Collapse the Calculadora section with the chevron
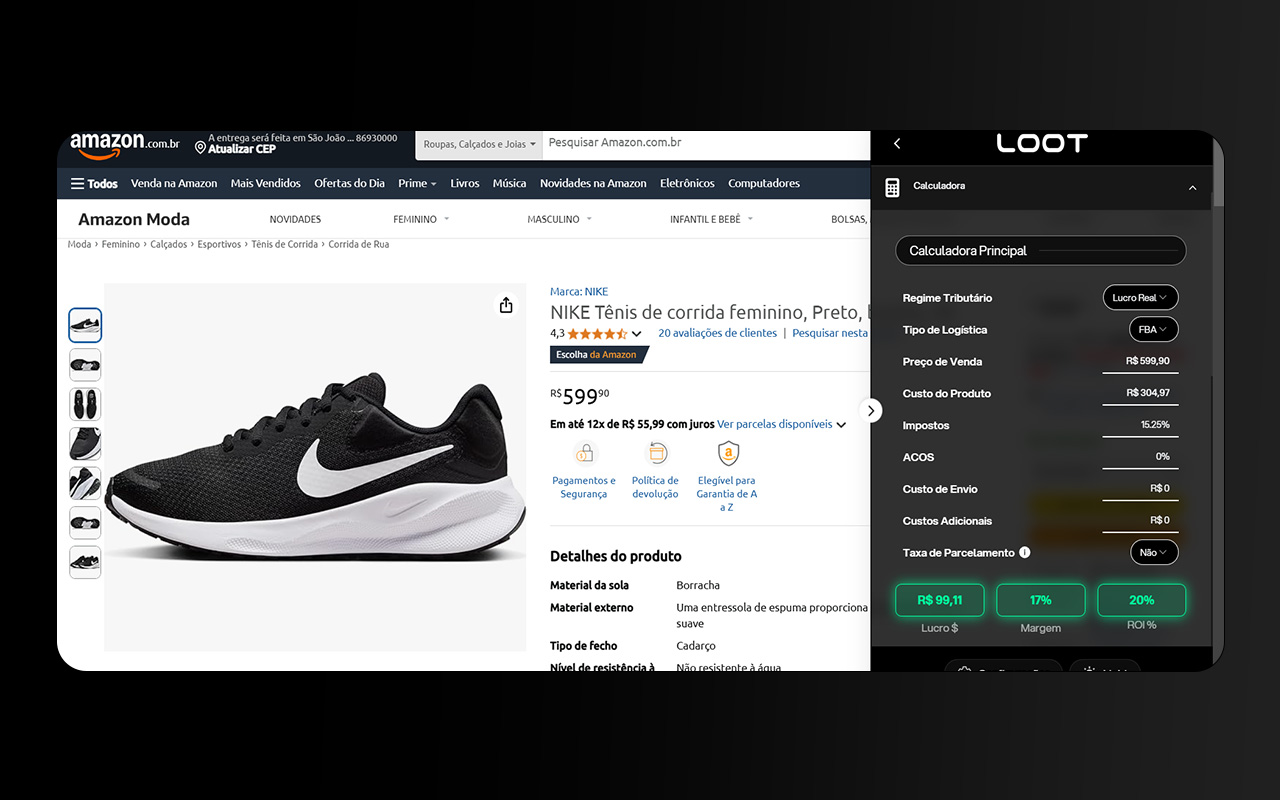Image resolution: width=1280 pixels, height=800 pixels. pos(1192,187)
